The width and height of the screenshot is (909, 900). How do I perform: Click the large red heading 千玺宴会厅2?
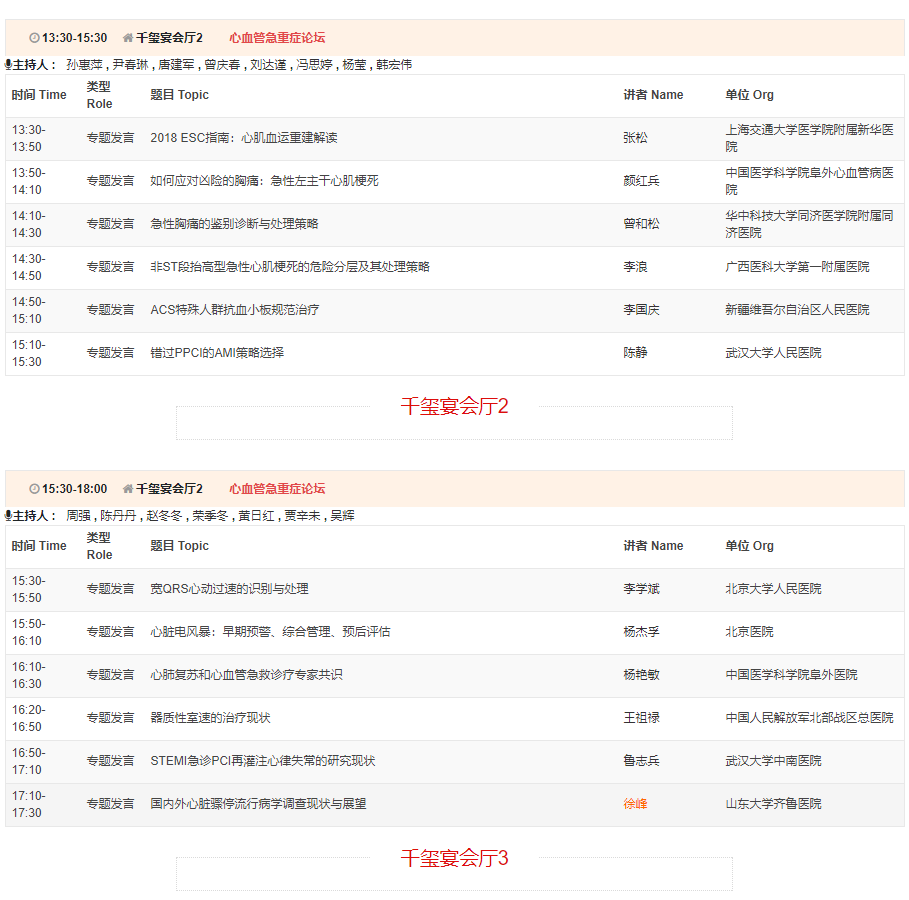click(454, 406)
